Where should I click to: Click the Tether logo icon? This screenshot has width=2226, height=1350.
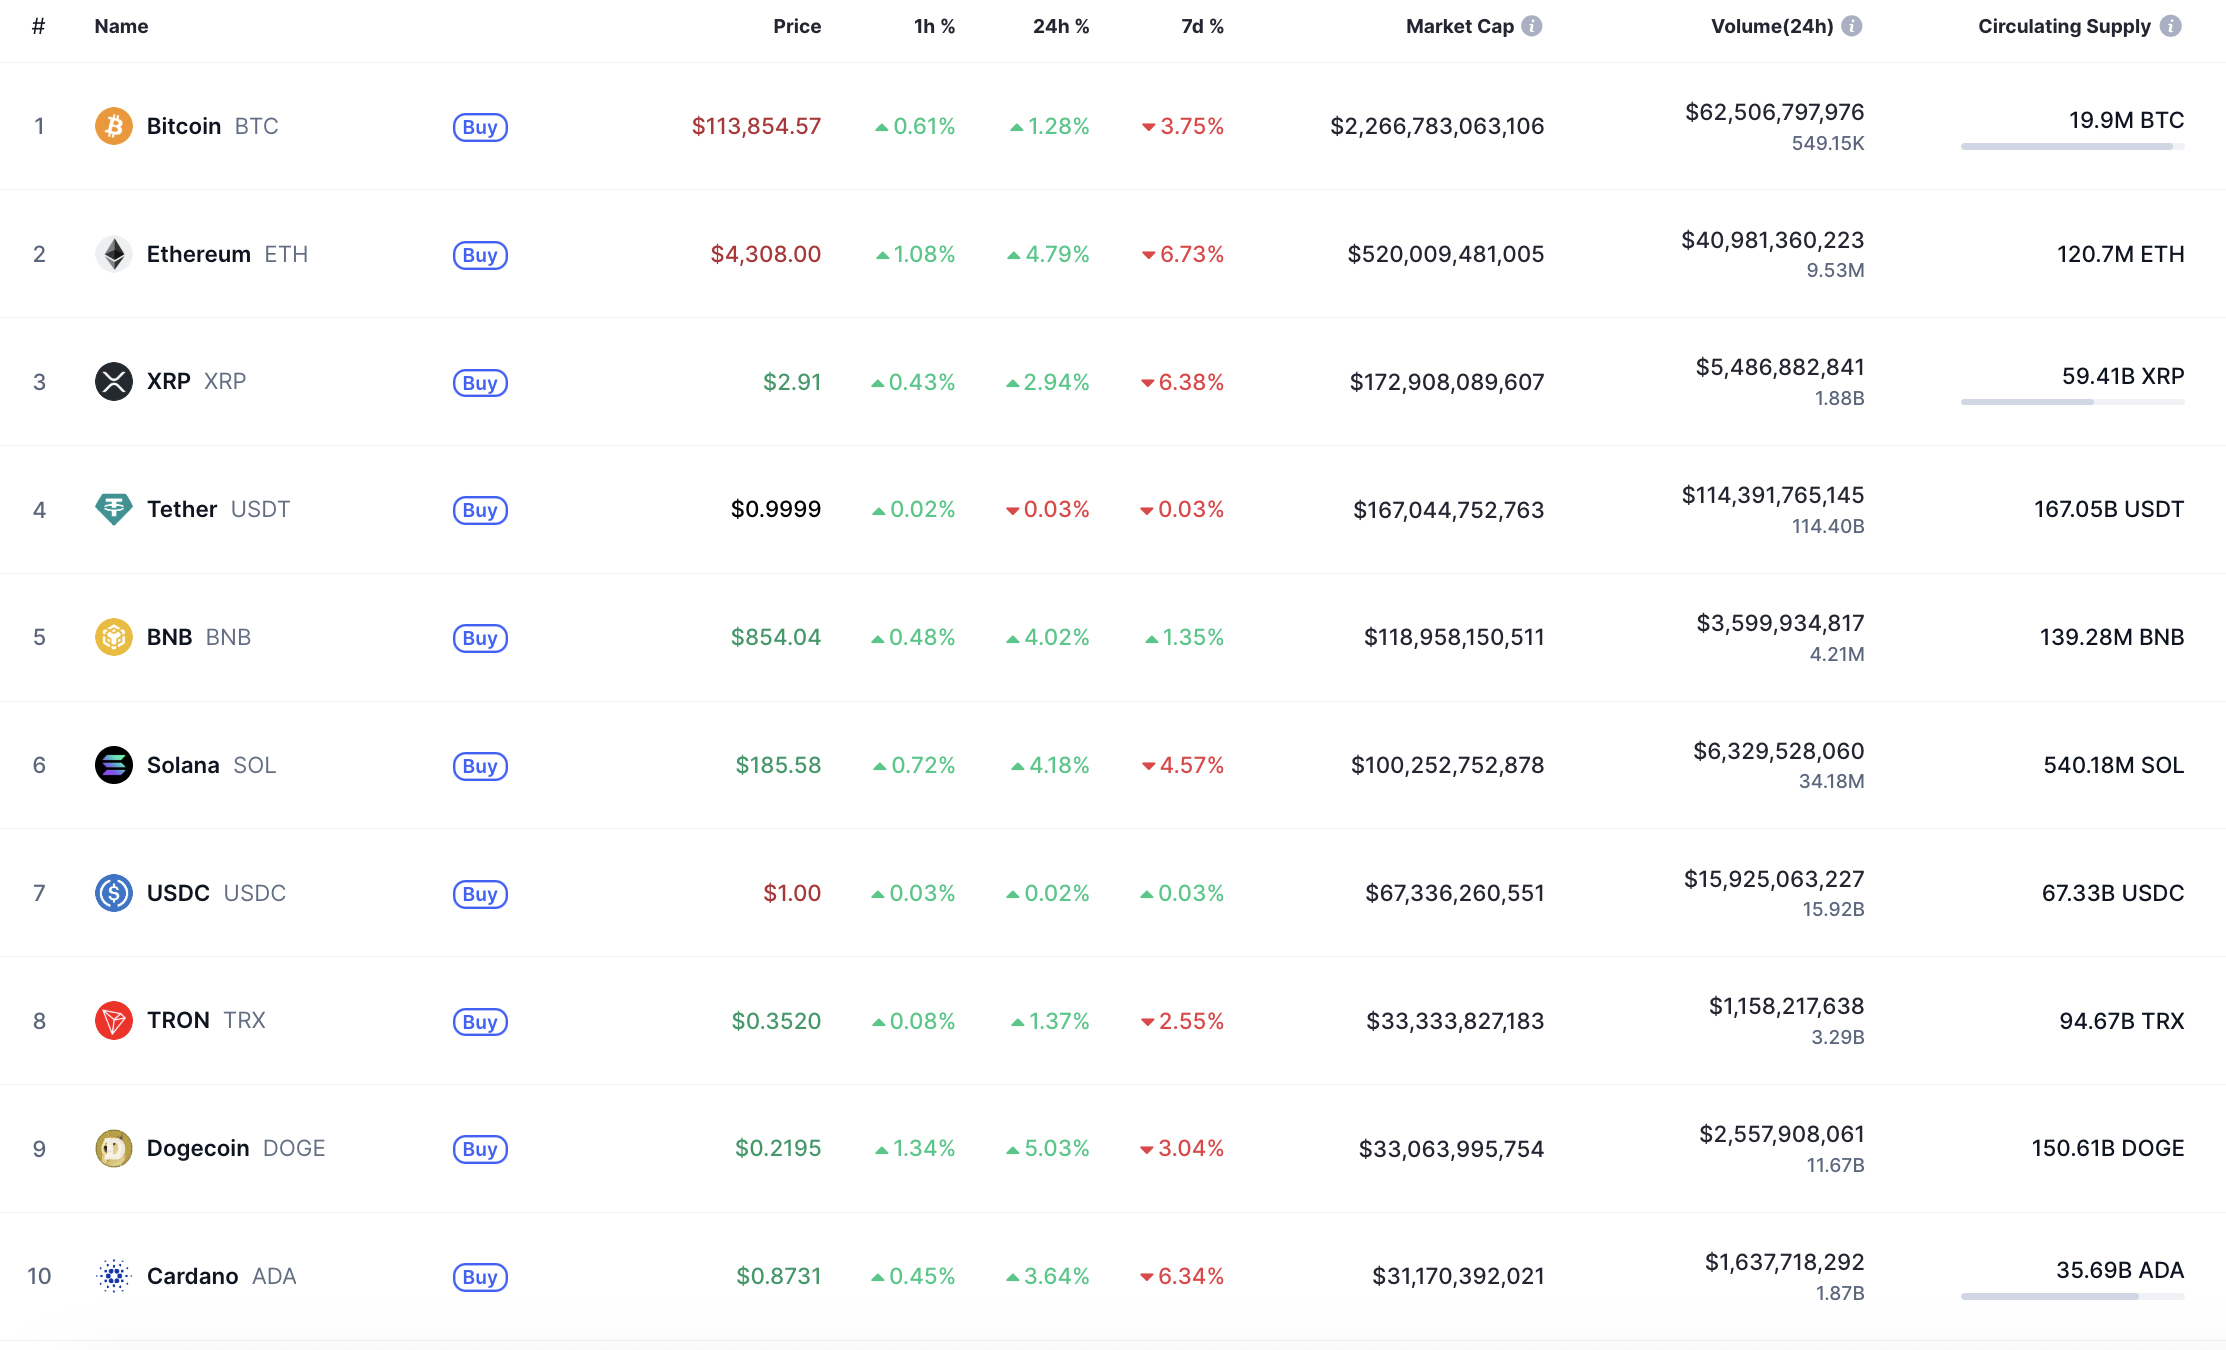pos(114,509)
